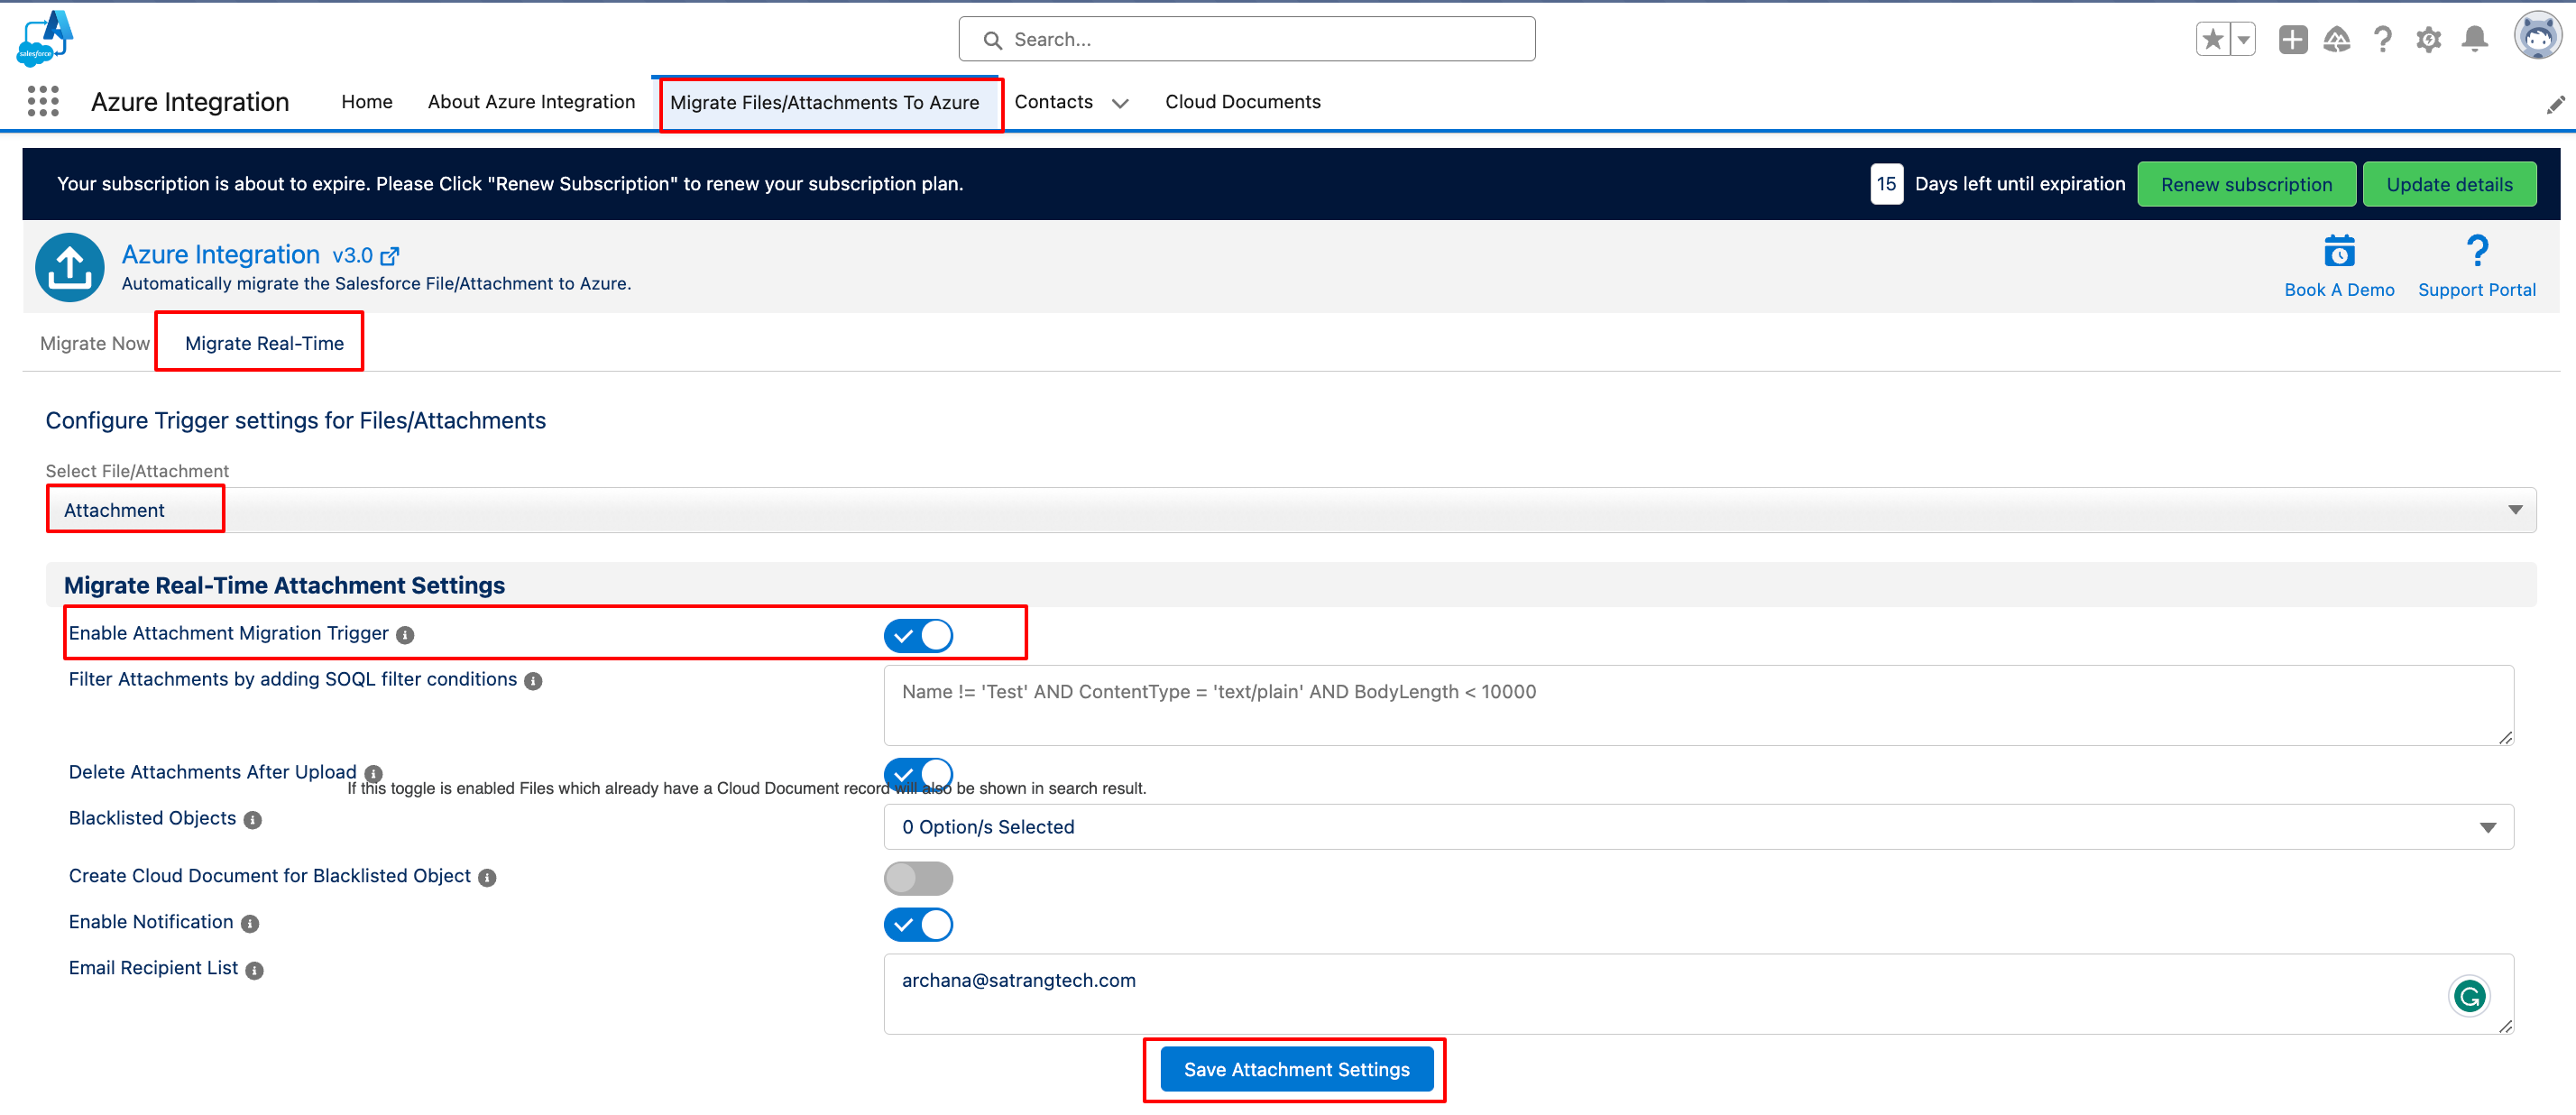The width and height of the screenshot is (2576, 1115).
Task: Click the Salesforce Help question mark icon
Action: click(x=2383, y=39)
